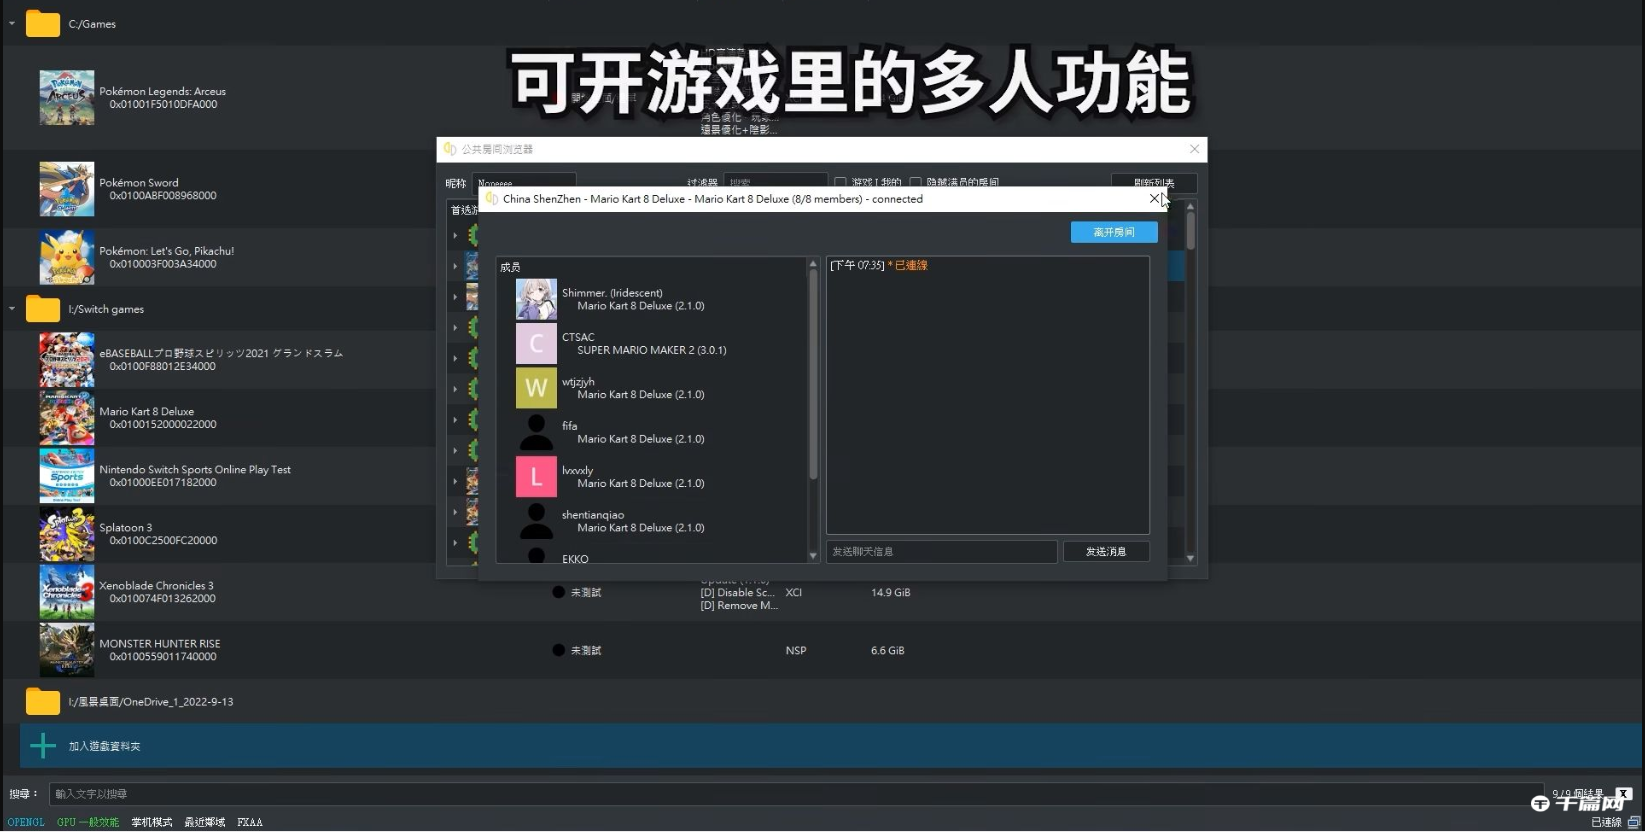Toggle FXAA anti-aliasing in status bar
This screenshot has height=832, width=1645.
[250, 822]
